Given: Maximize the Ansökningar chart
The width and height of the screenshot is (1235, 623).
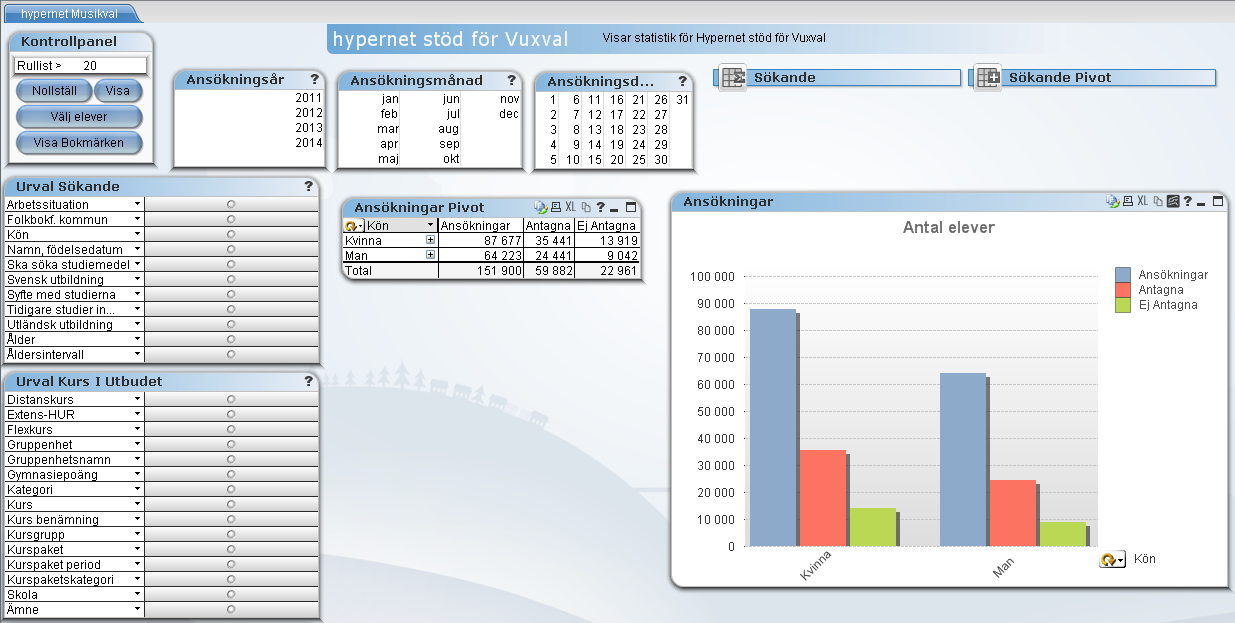Looking at the screenshot, I should point(1218,201).
